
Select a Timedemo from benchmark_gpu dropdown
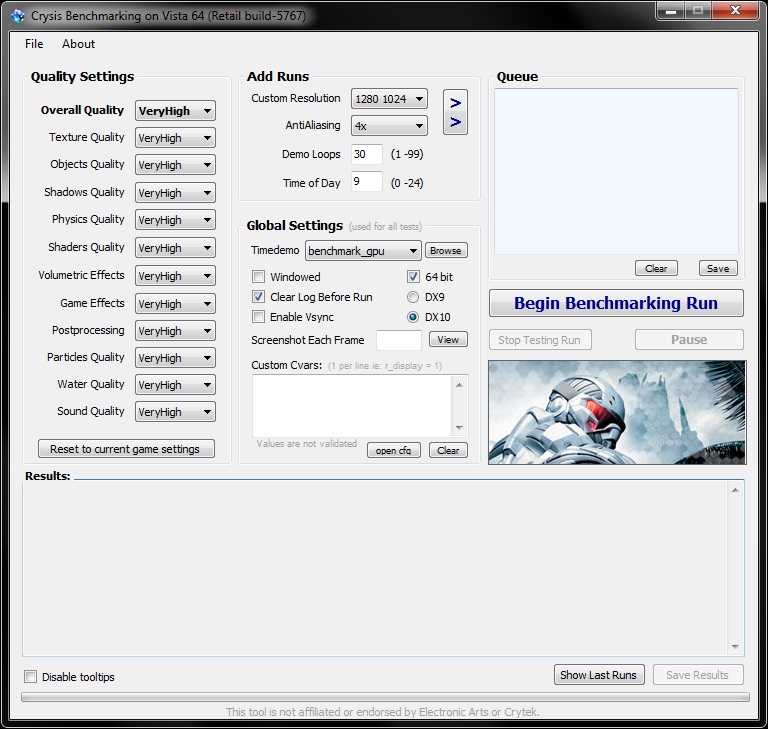tap(363, 251)
